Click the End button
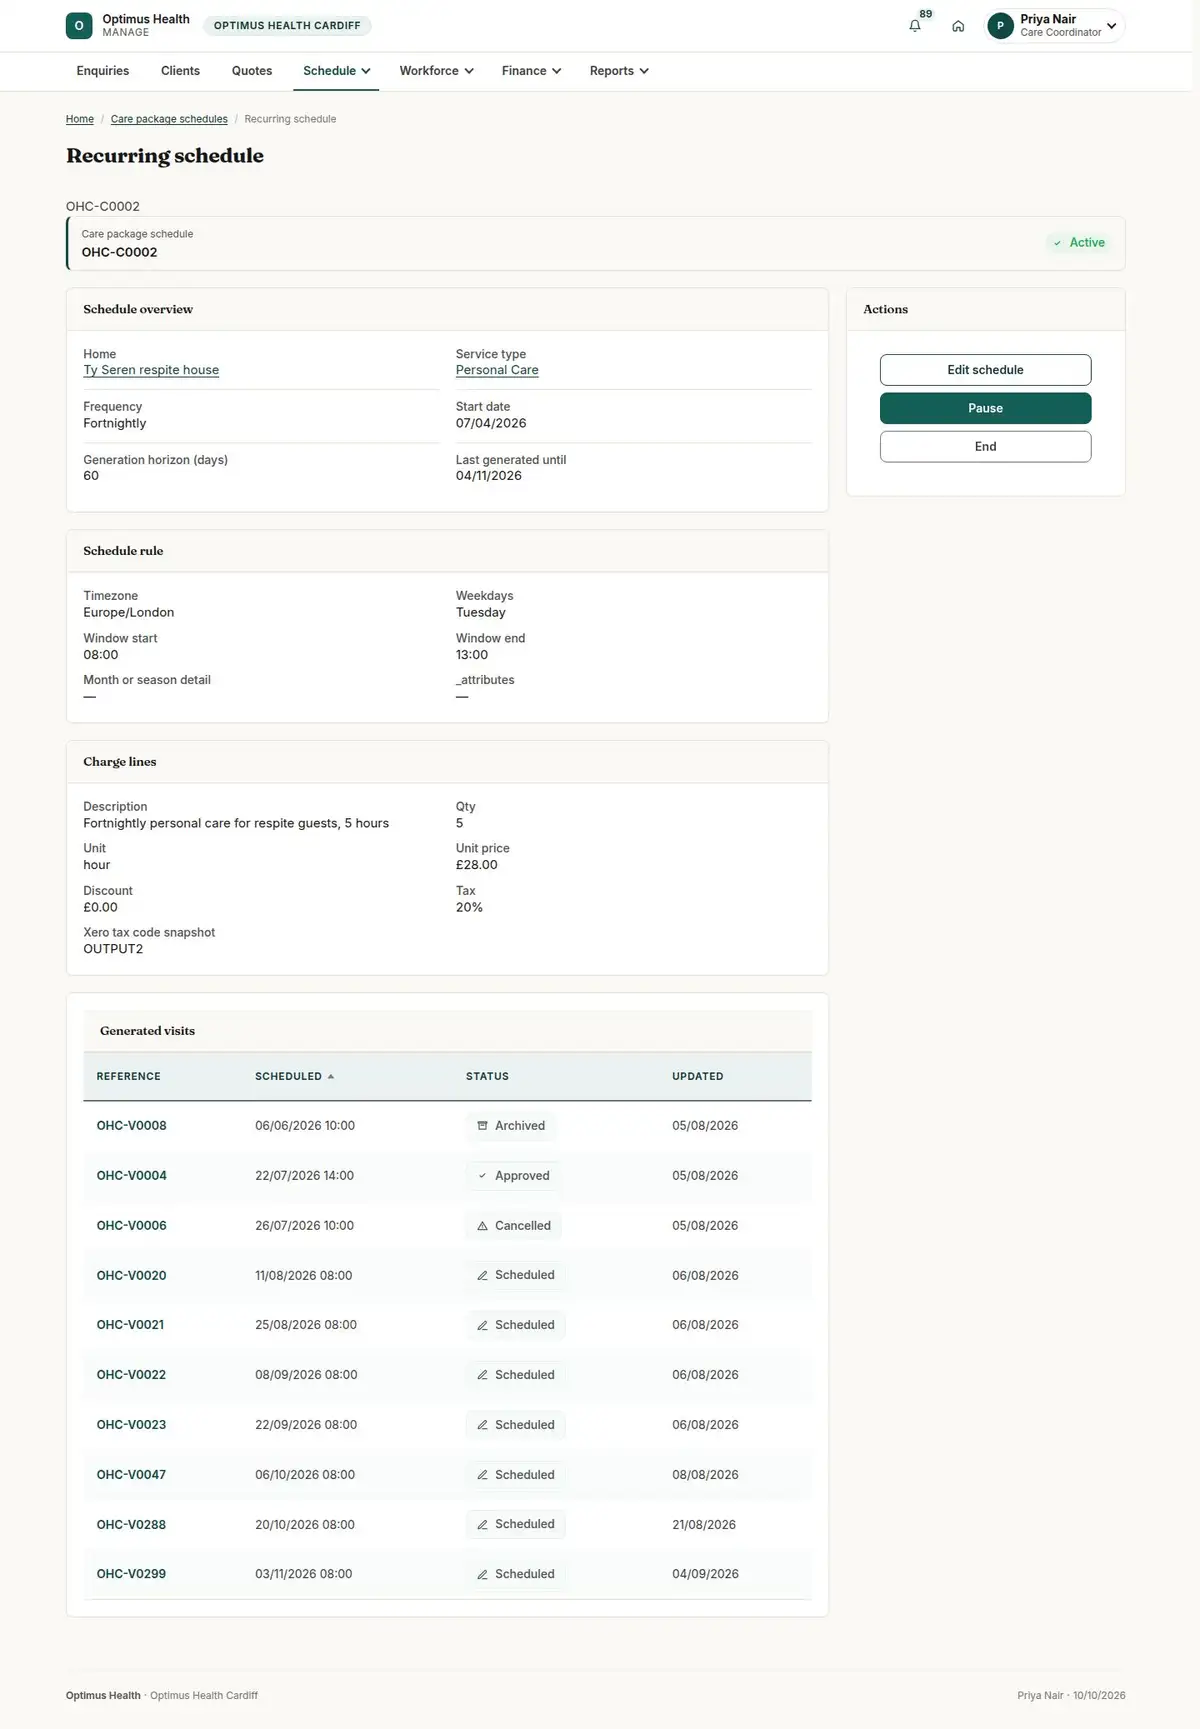 tap(985, 447)
